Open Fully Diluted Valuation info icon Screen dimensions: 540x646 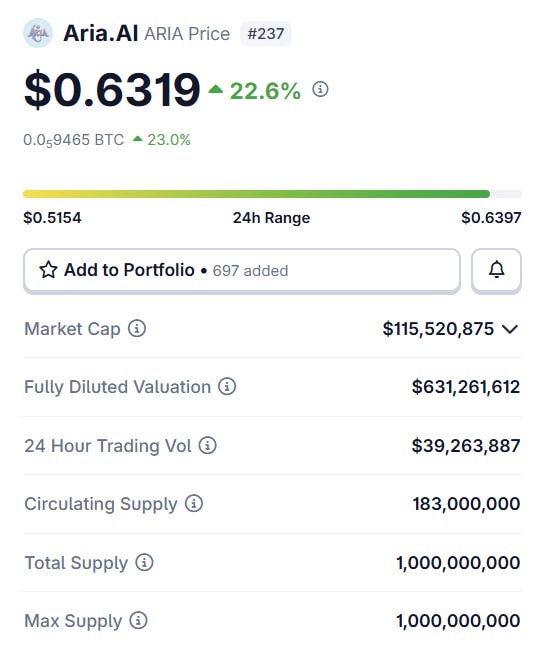pyautogui.click(x=227, y=386)
